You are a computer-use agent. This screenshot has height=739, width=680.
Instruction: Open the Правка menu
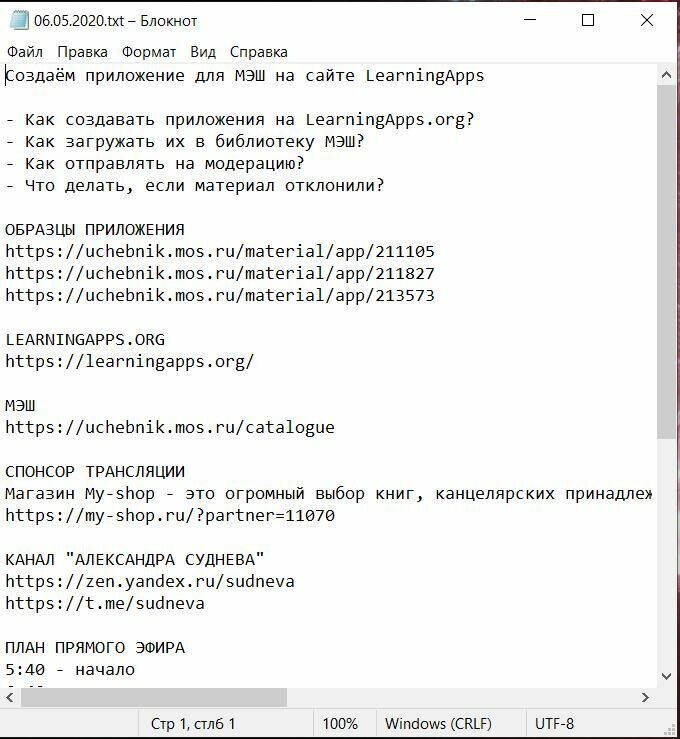(x=82, y=52)
